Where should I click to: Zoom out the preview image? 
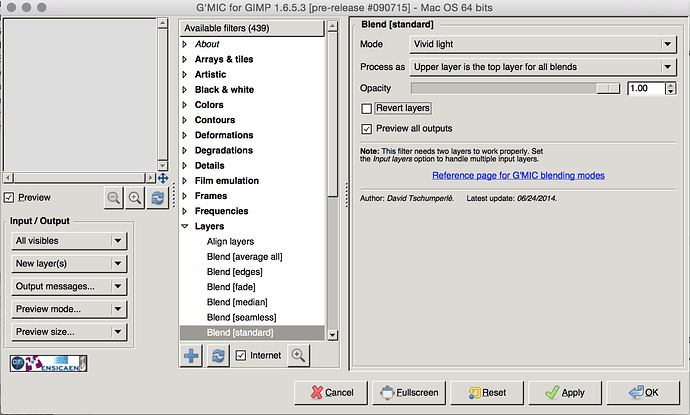[x=114, y=198]
